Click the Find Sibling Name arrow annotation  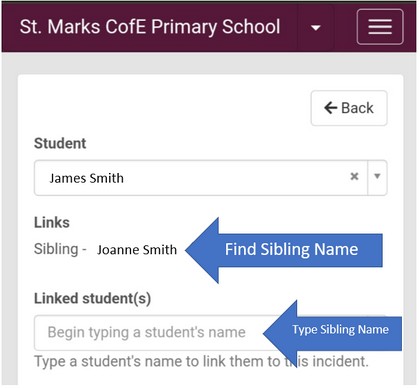click(x=284, y=250)
